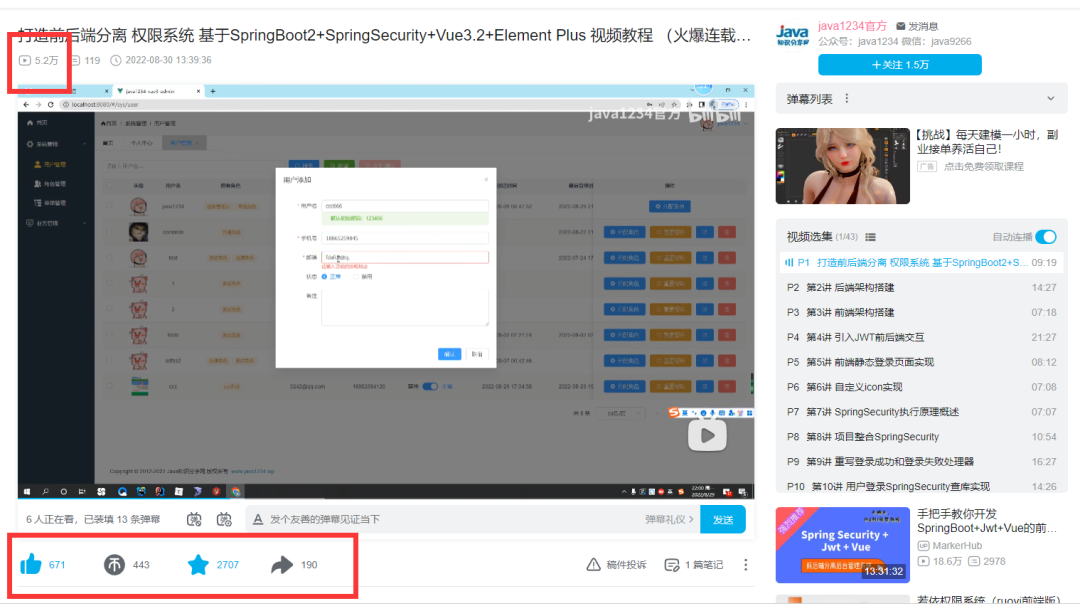Screen dimensions: 1080x606
Task: Click the 发送 send button
Action: click(723, 519)
